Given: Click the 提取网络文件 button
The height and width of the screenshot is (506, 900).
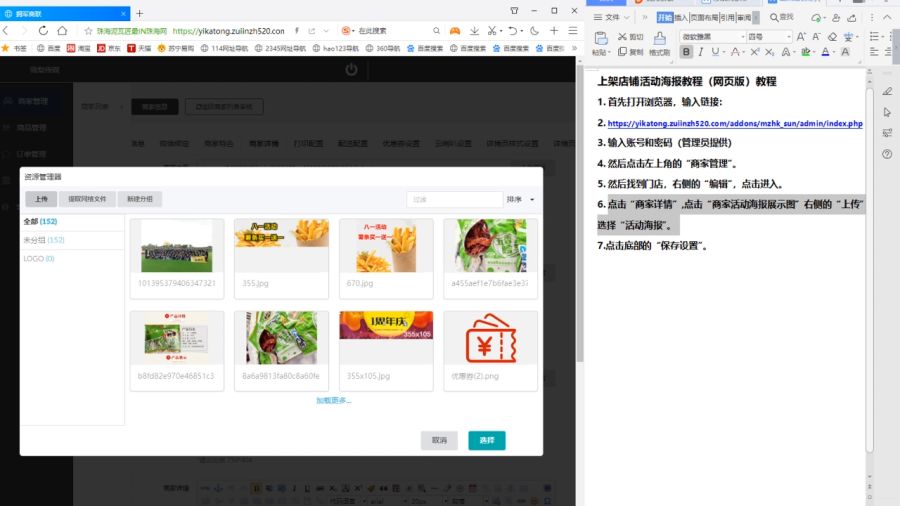Looking at the screenshot, I should tap(87, 199).
